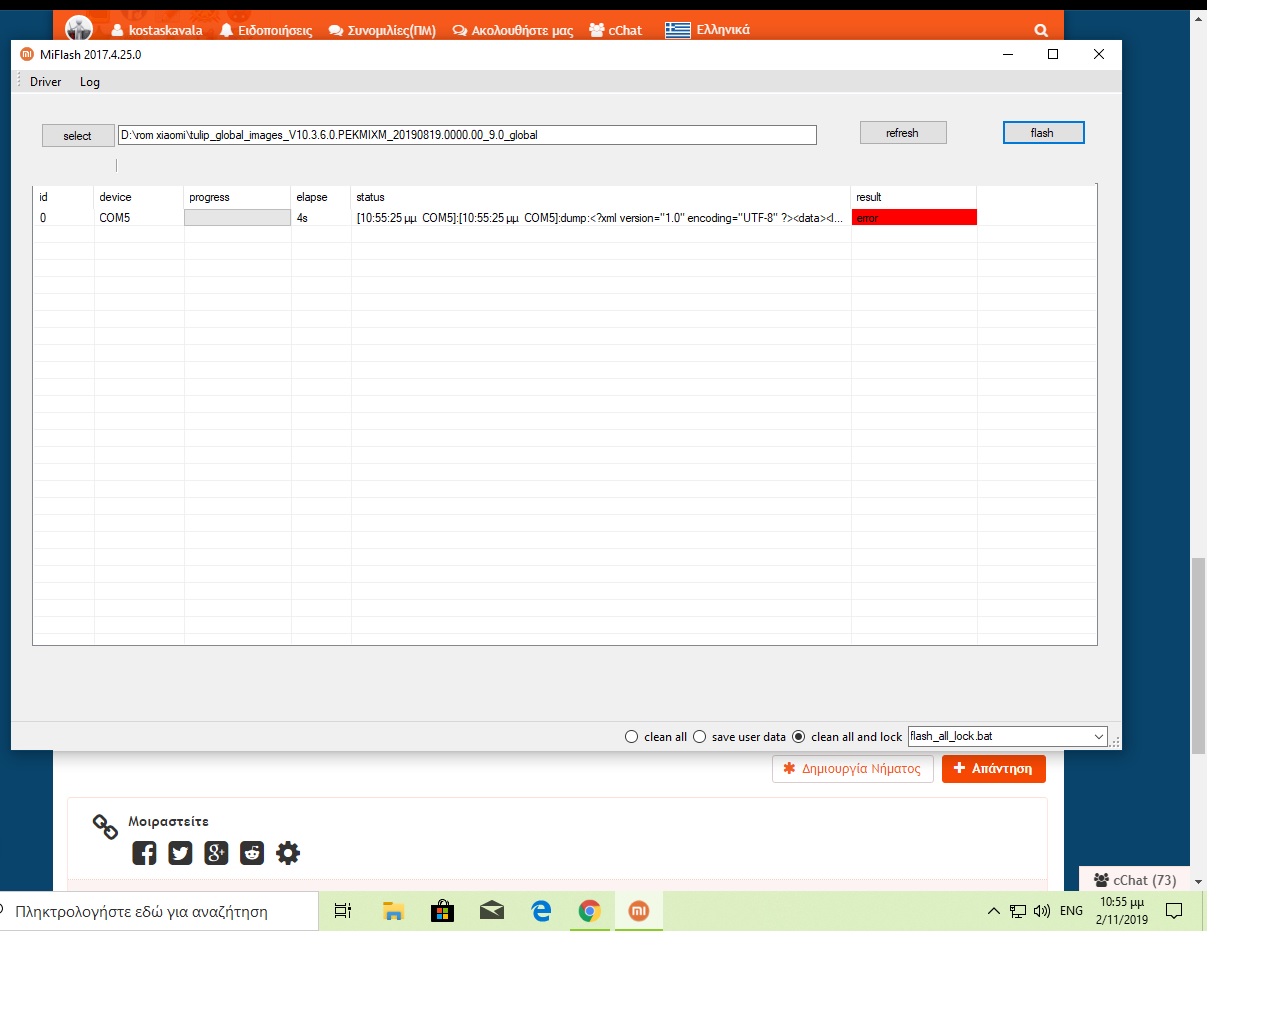Click the 'device' column header
This screenshot has height=1024, width=1280.
click(x=139, y=197)
